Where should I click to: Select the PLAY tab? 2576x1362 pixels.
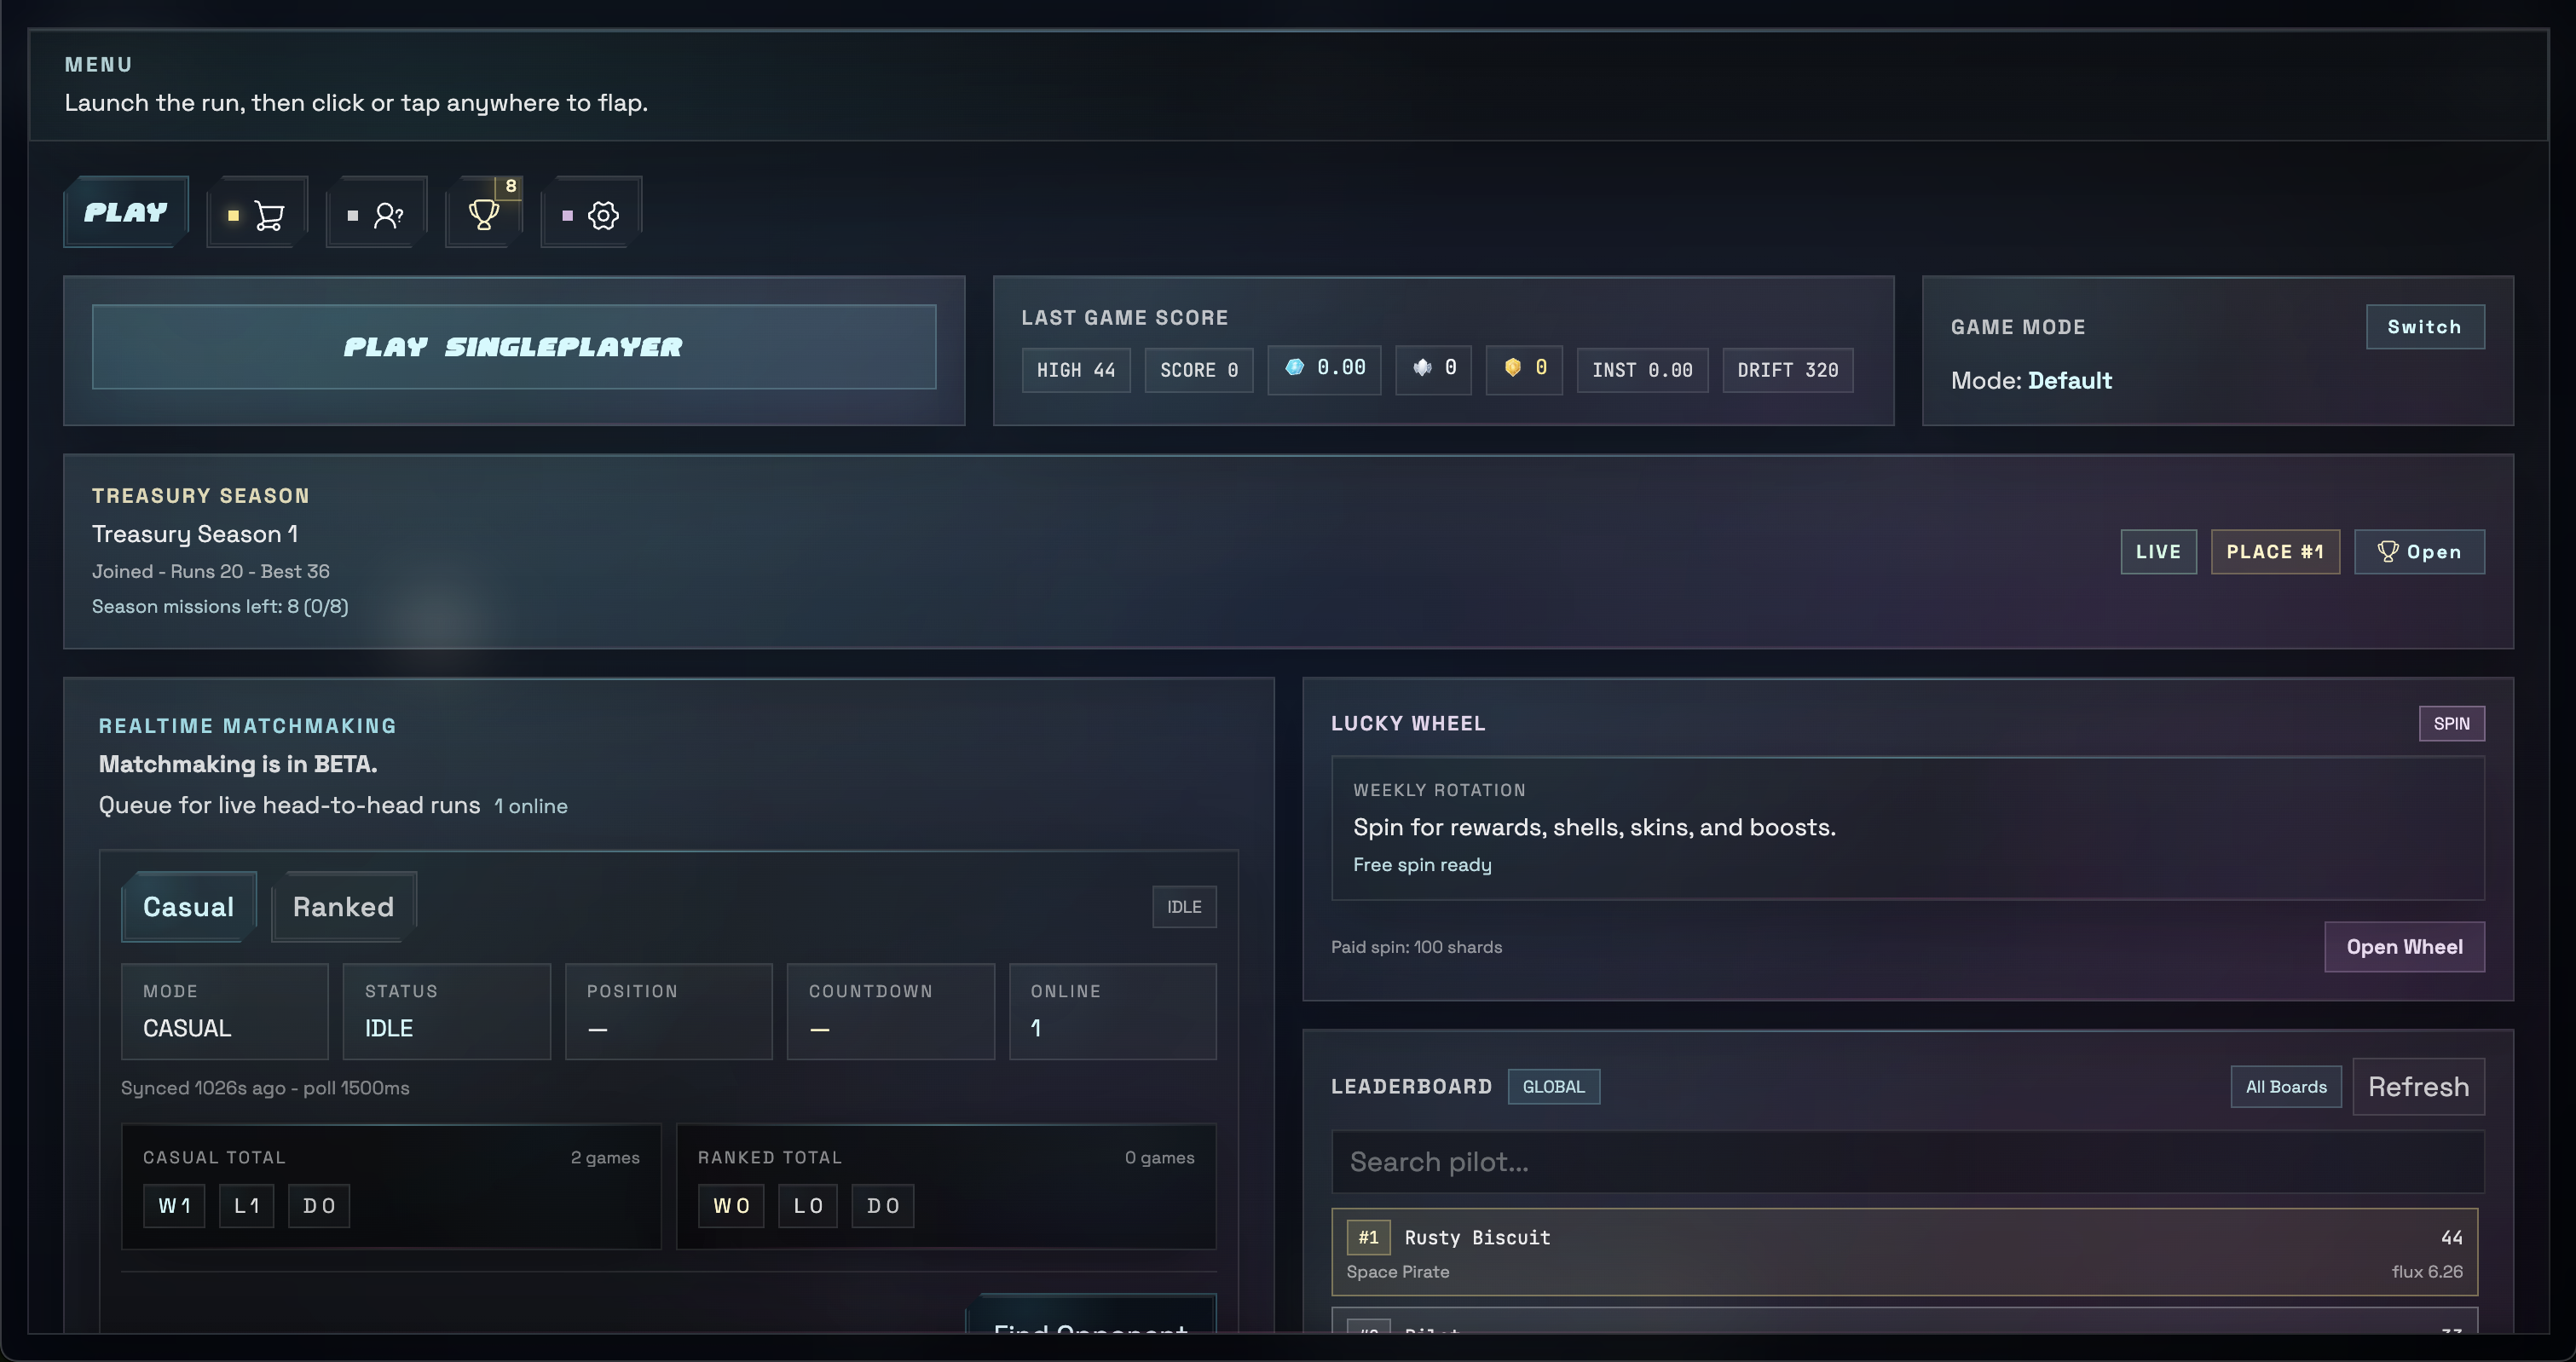(x=125, y=211)
